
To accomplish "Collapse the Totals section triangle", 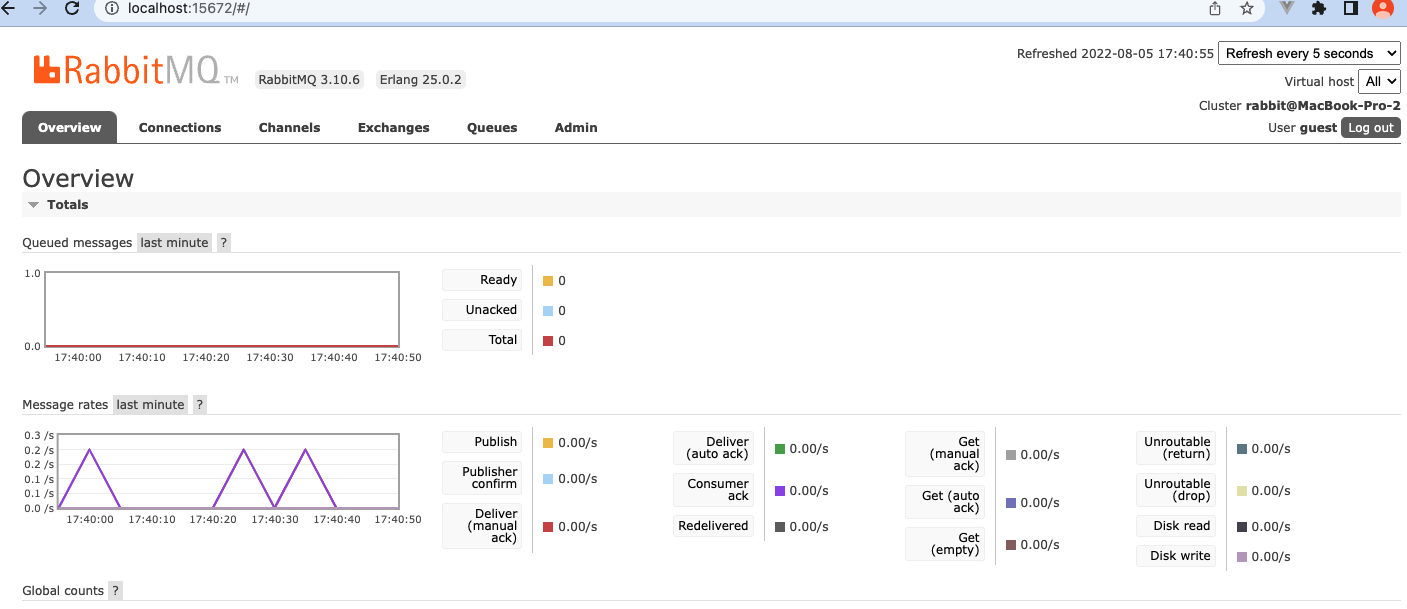I will pos(34,205).
